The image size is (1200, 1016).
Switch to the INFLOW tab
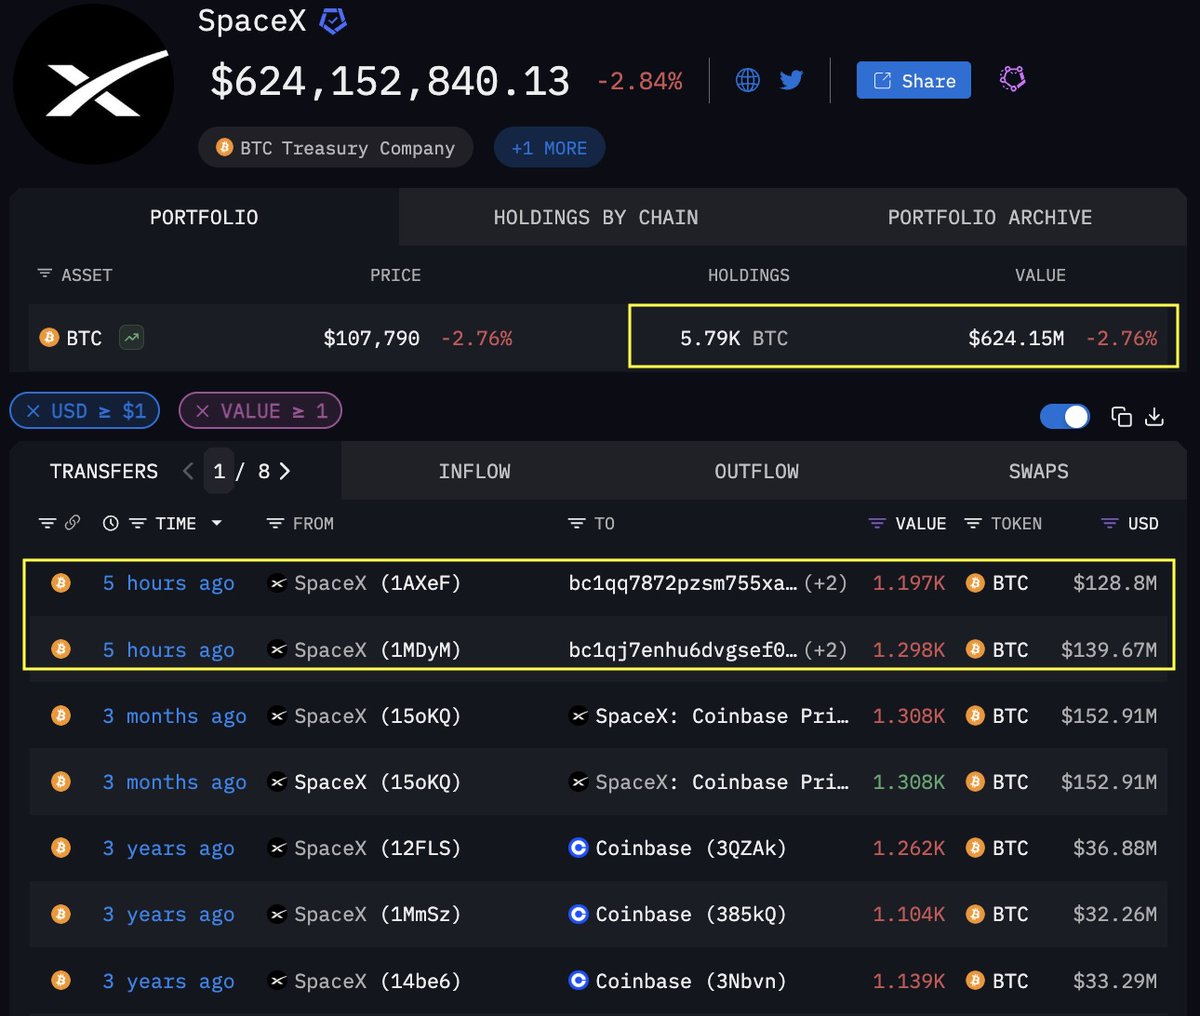pyautogui.click(x=474, y=471)
